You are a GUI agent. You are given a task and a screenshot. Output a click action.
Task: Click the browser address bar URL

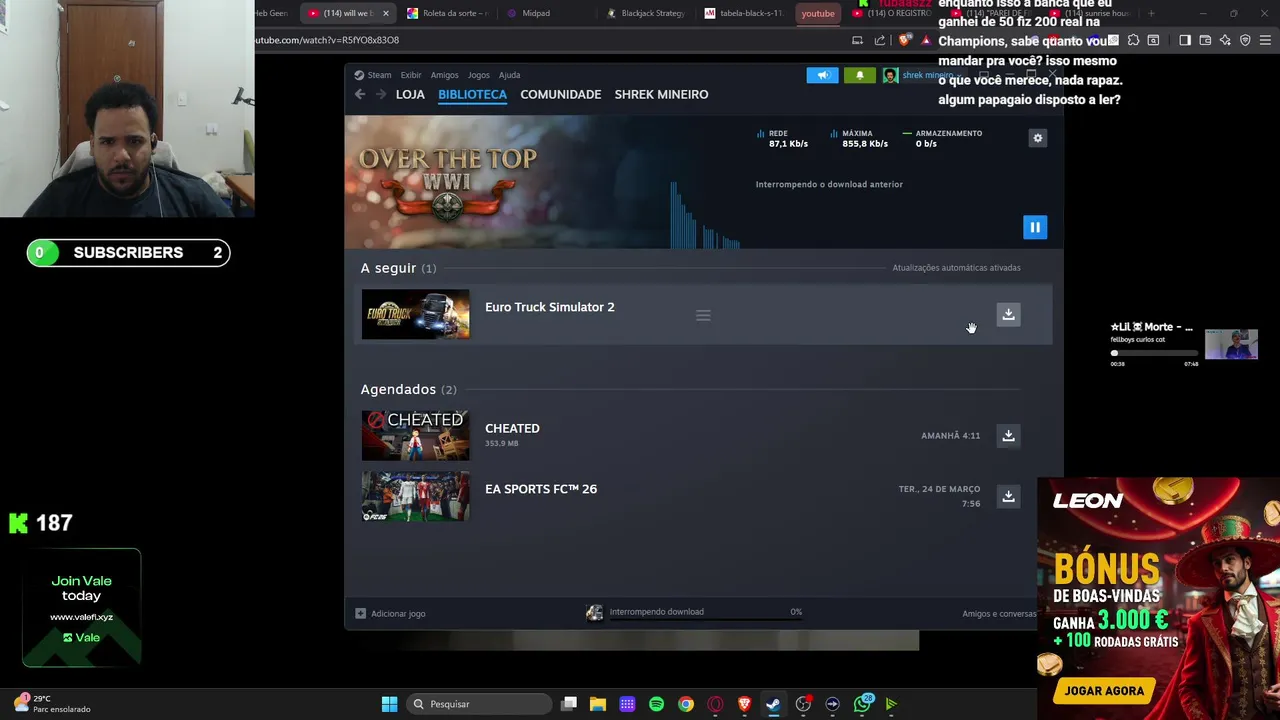coord(328,40)
